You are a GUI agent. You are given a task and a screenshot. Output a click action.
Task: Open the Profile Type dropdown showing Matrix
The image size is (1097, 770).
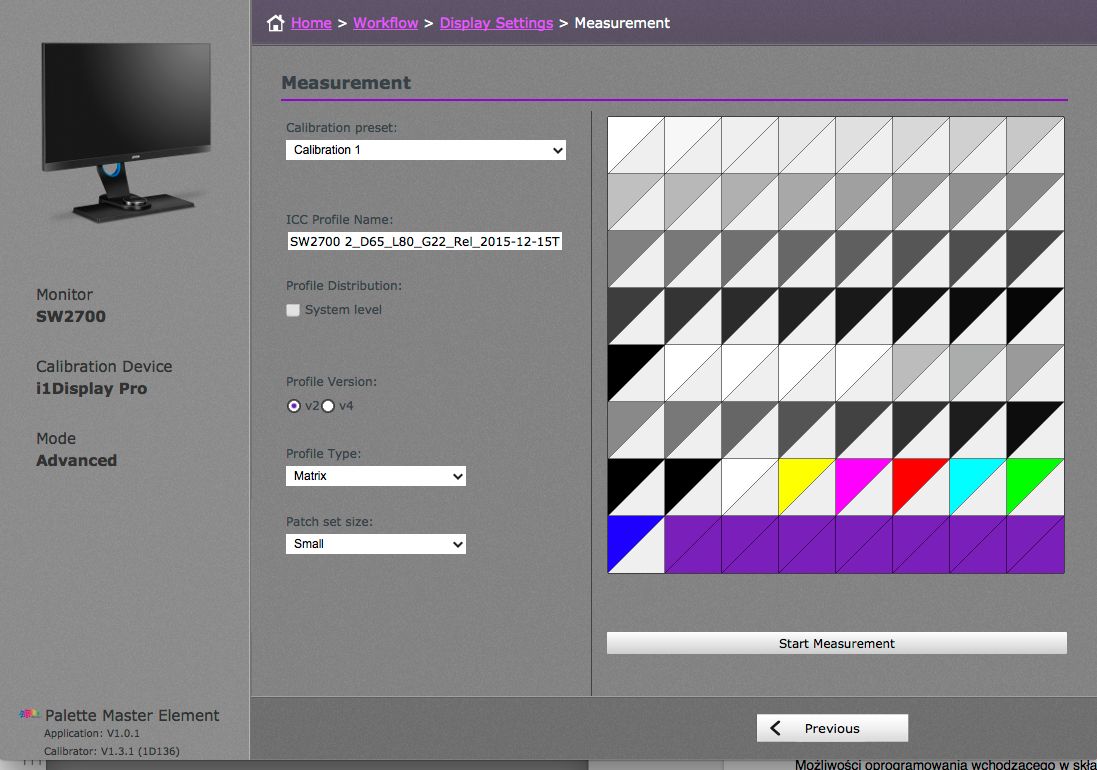tap(375, 476)
